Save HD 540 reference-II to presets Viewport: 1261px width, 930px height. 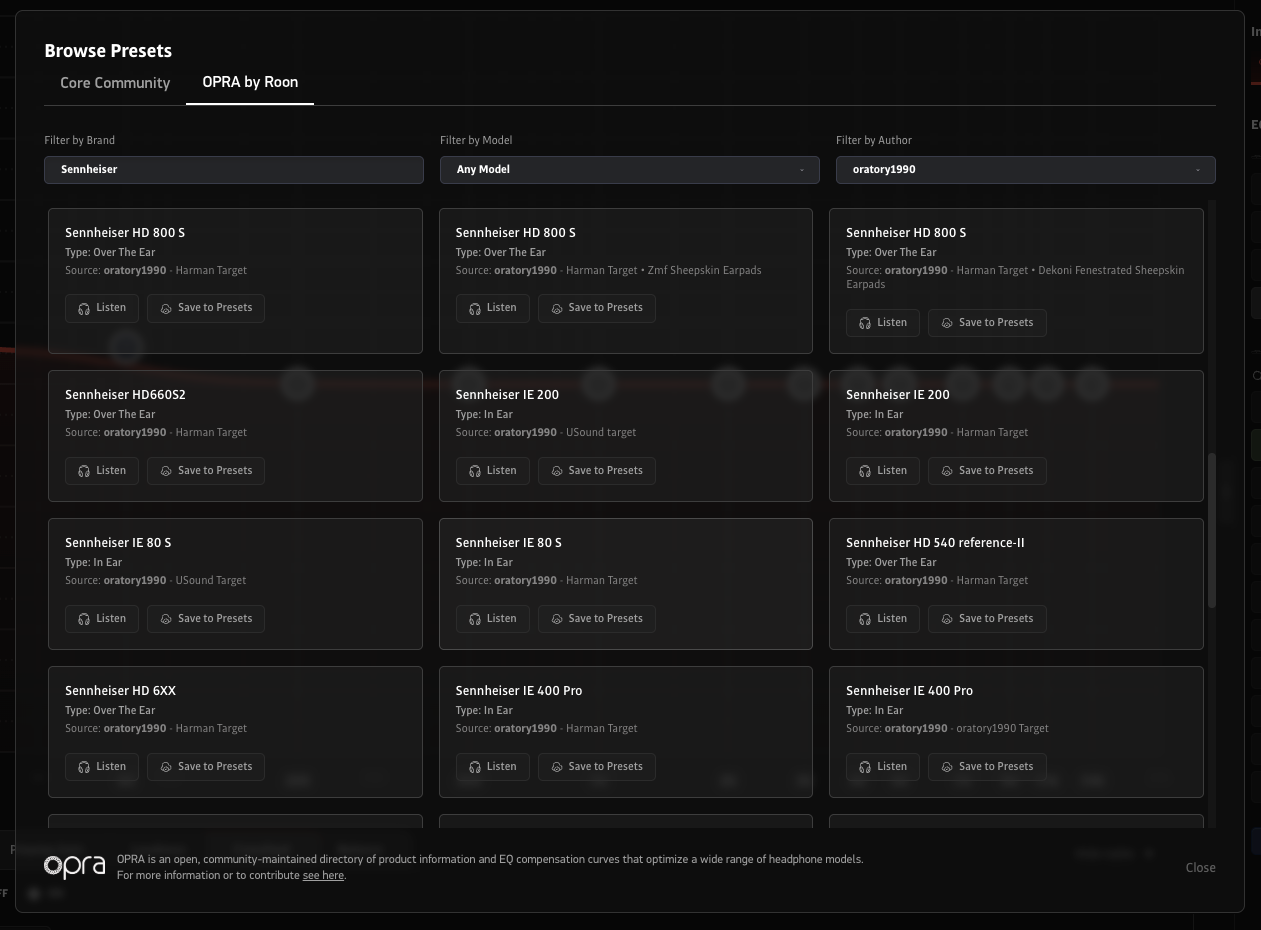point(987,619)
